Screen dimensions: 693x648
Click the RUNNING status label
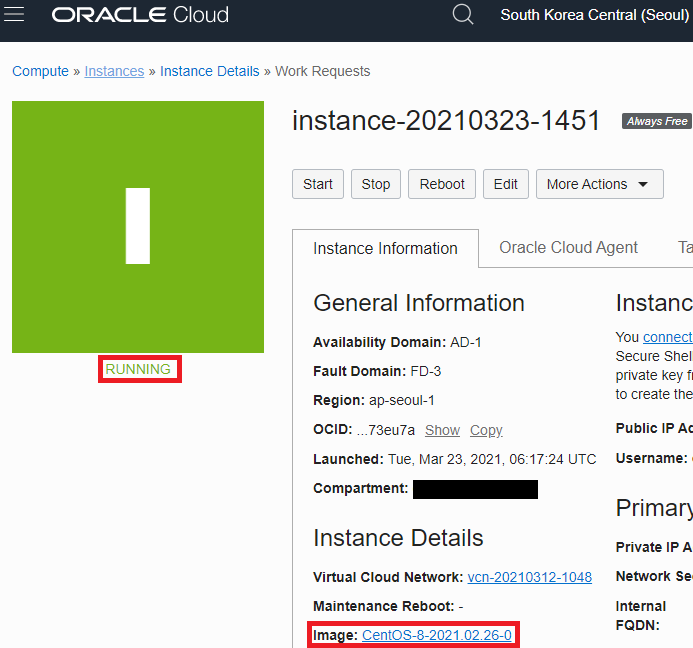[x=138, y=369]
